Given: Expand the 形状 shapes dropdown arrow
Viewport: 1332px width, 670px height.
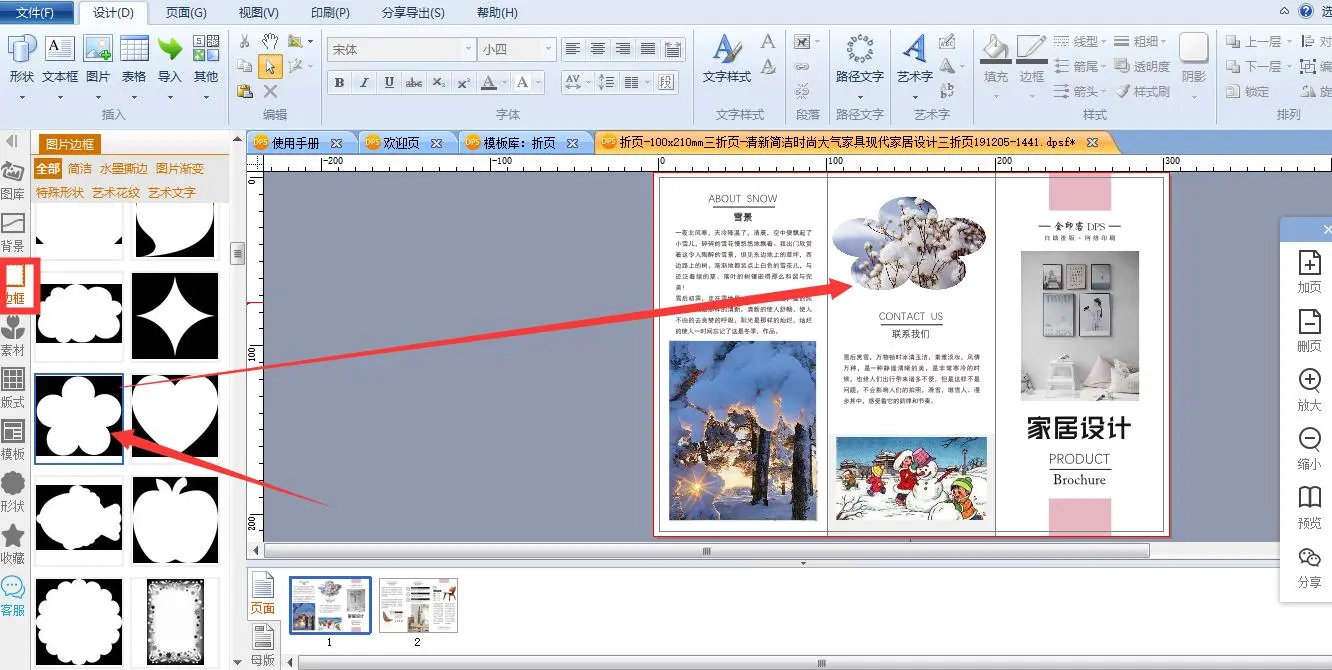Looking at the screenshot, I should click(x=22, y=97).
